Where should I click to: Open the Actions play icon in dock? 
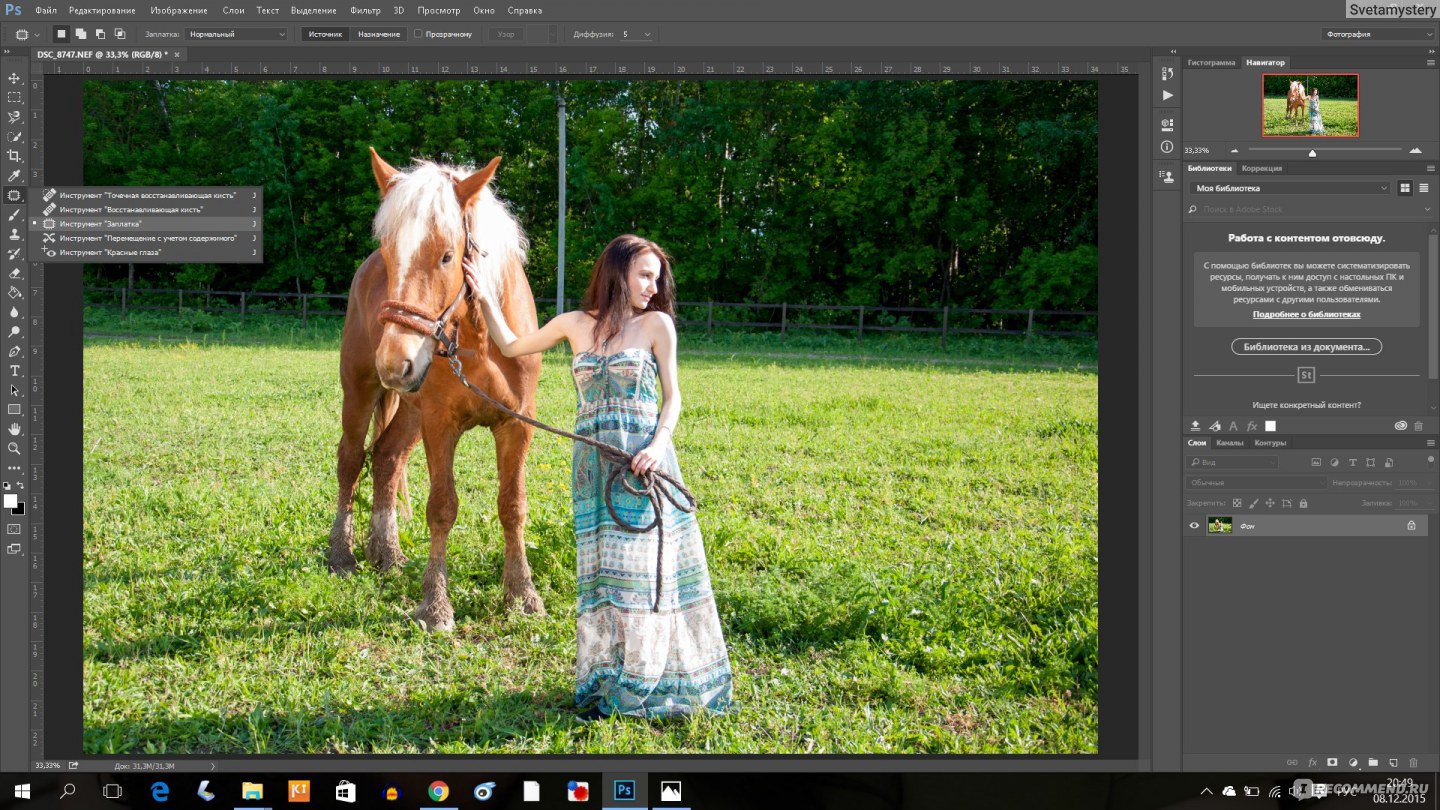point(1167,95)
